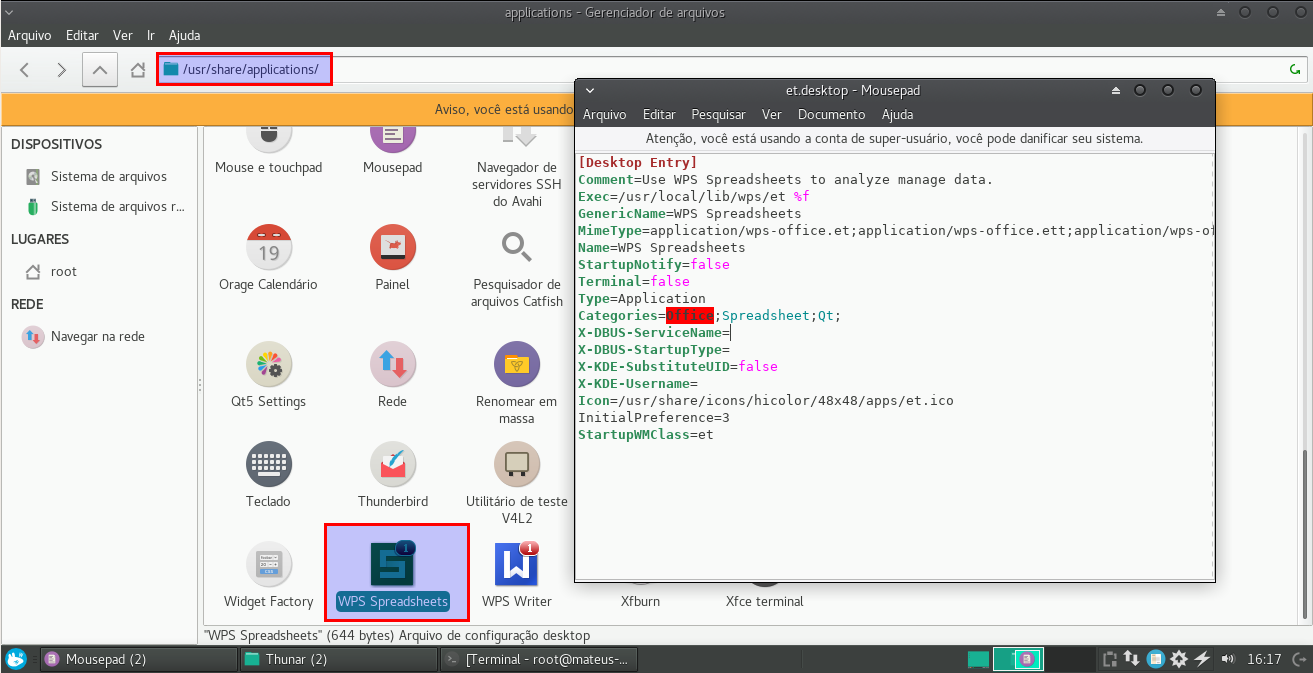Select Rede launcher icon

pyautogui.click(x=392, y=375)
